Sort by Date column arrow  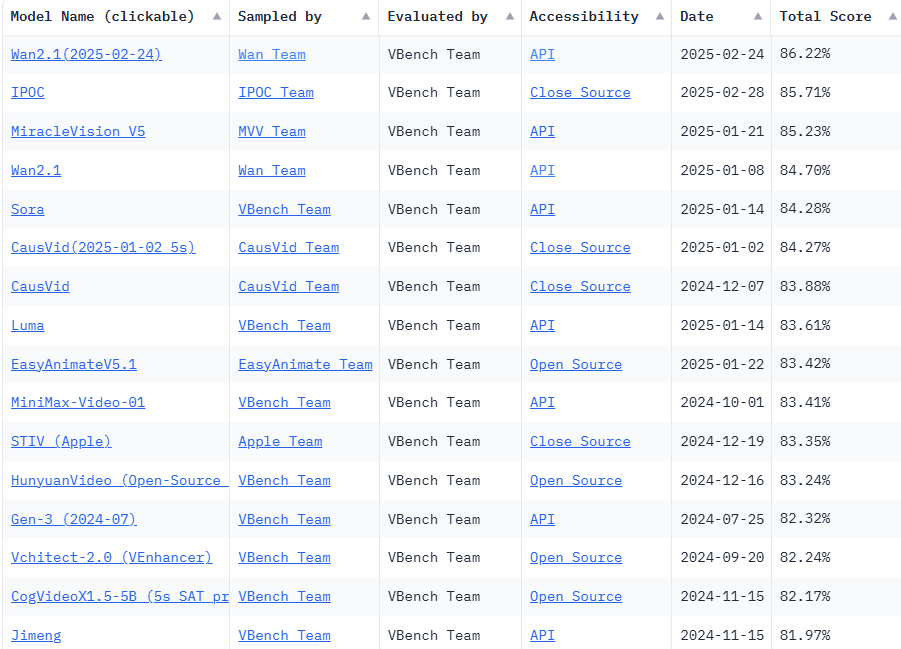coord(758,16)
